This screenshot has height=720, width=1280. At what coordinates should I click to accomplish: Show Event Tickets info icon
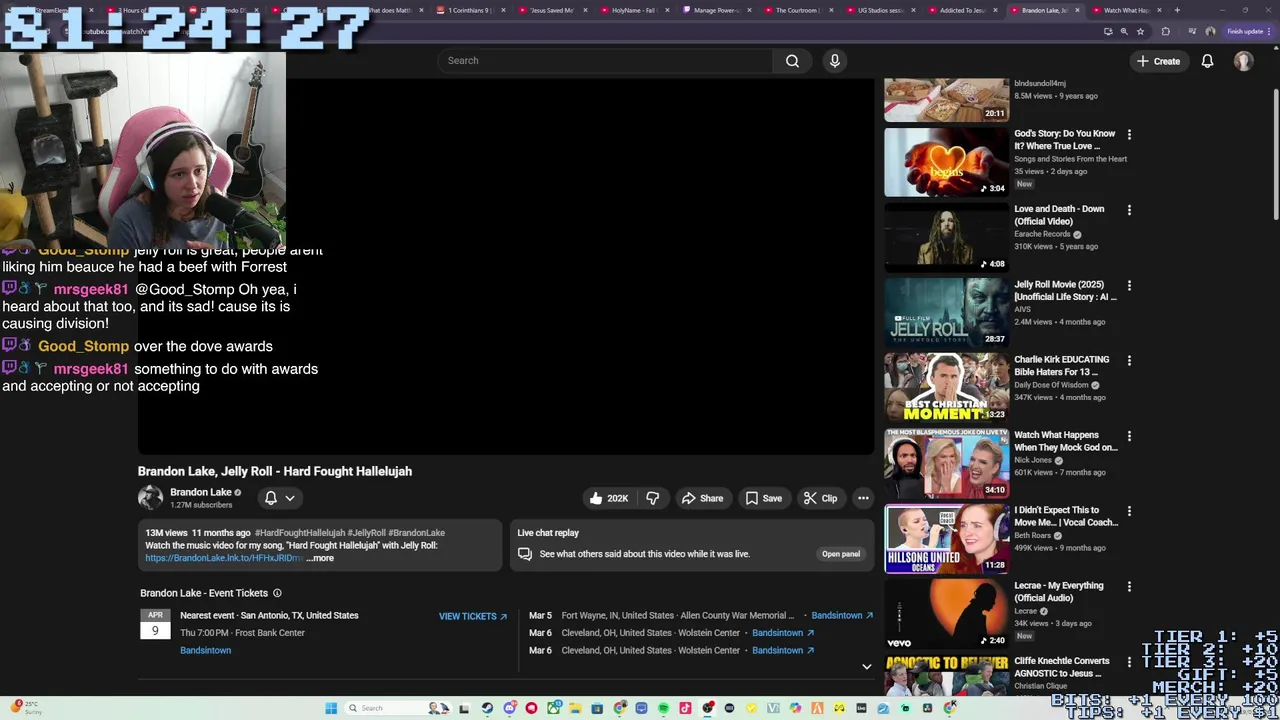(x=277, y=593)
